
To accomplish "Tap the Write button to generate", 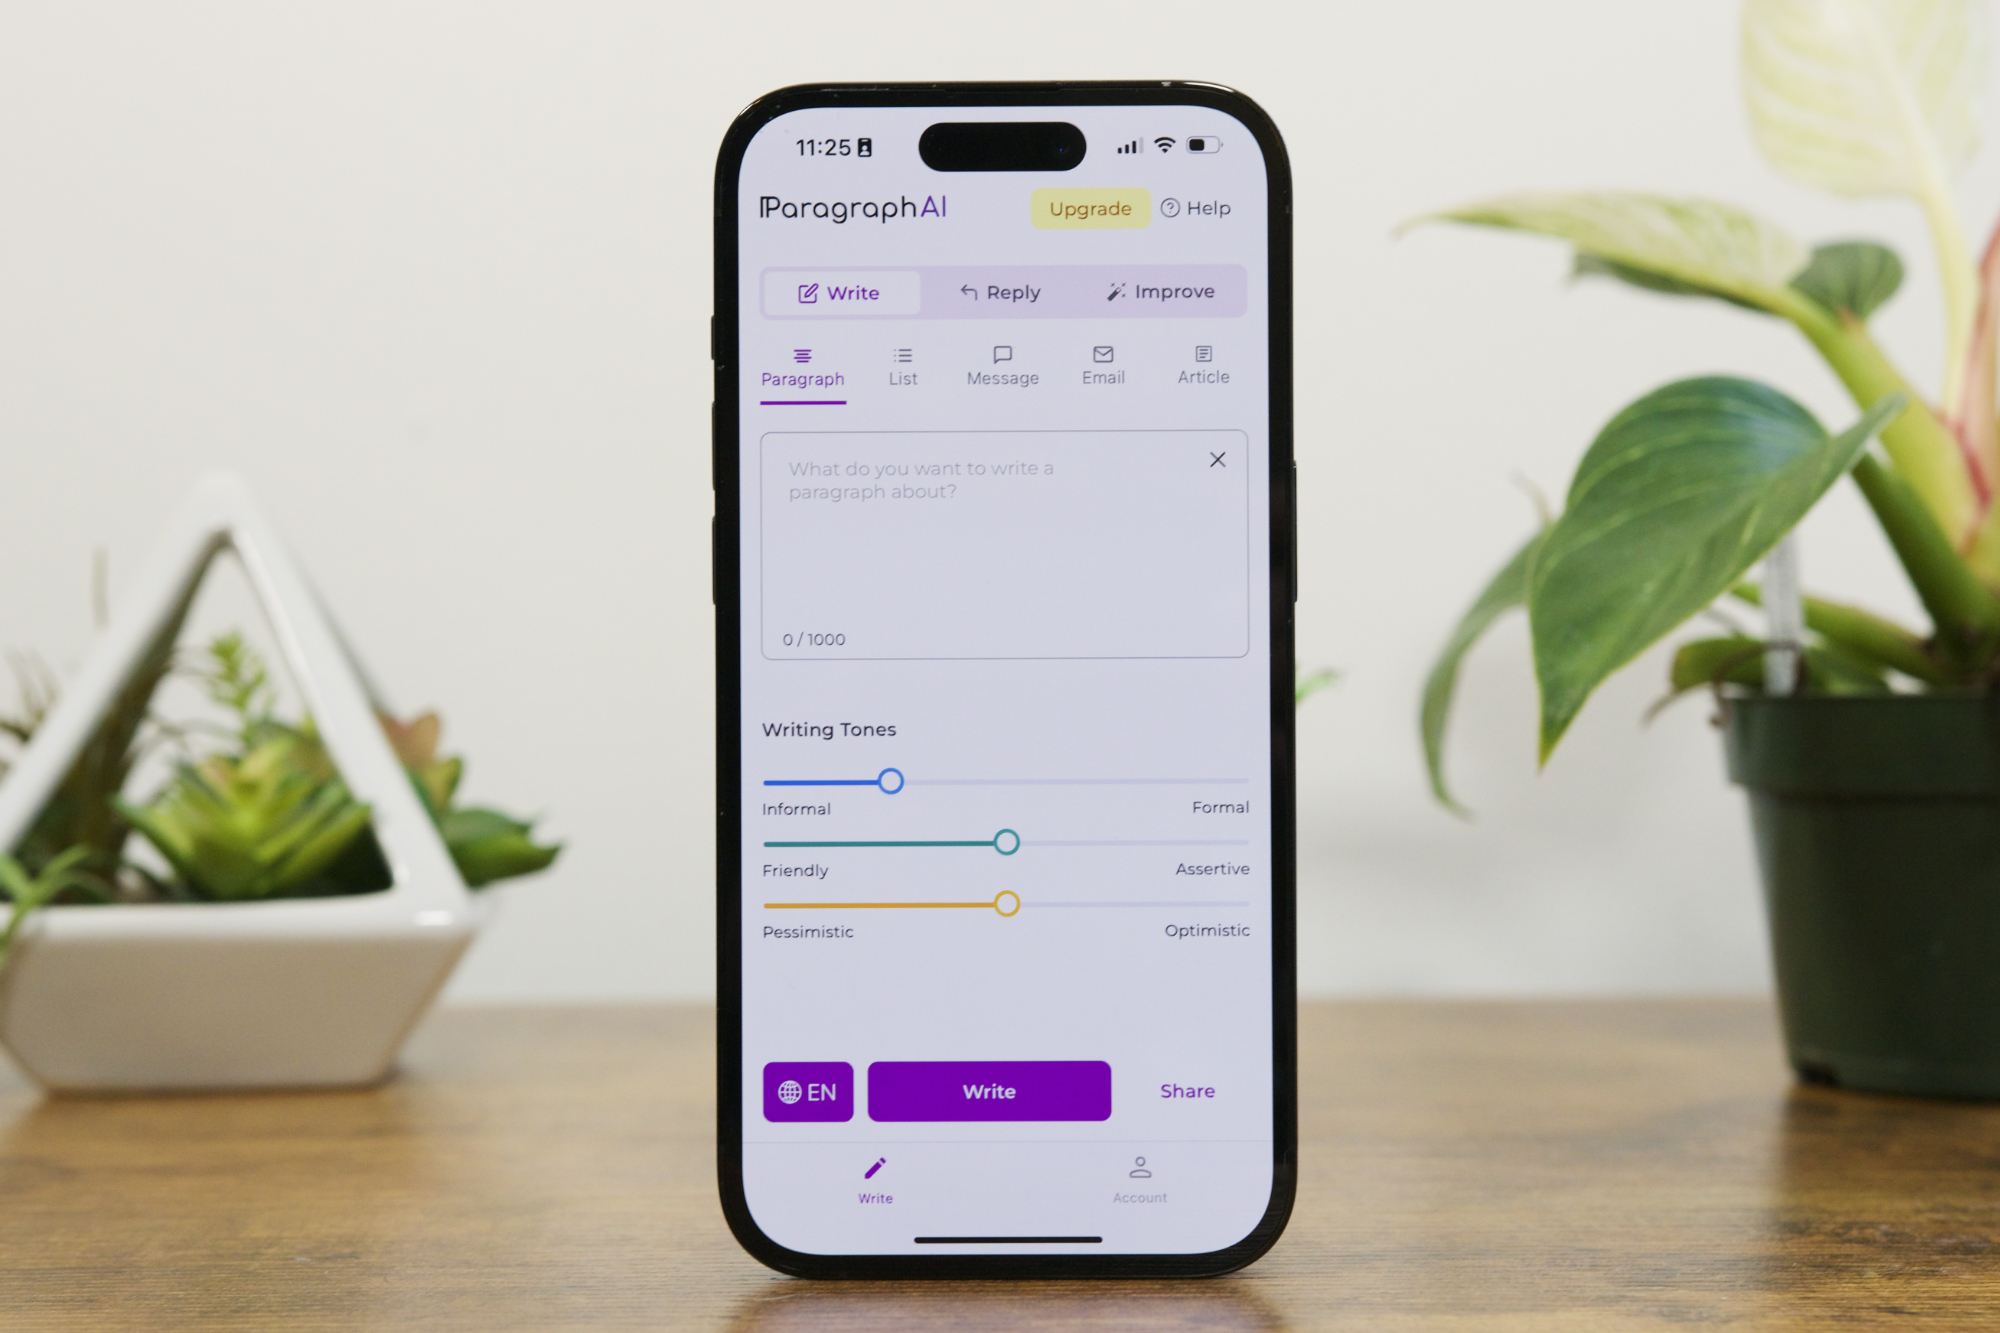I will tap(987, 1091).
